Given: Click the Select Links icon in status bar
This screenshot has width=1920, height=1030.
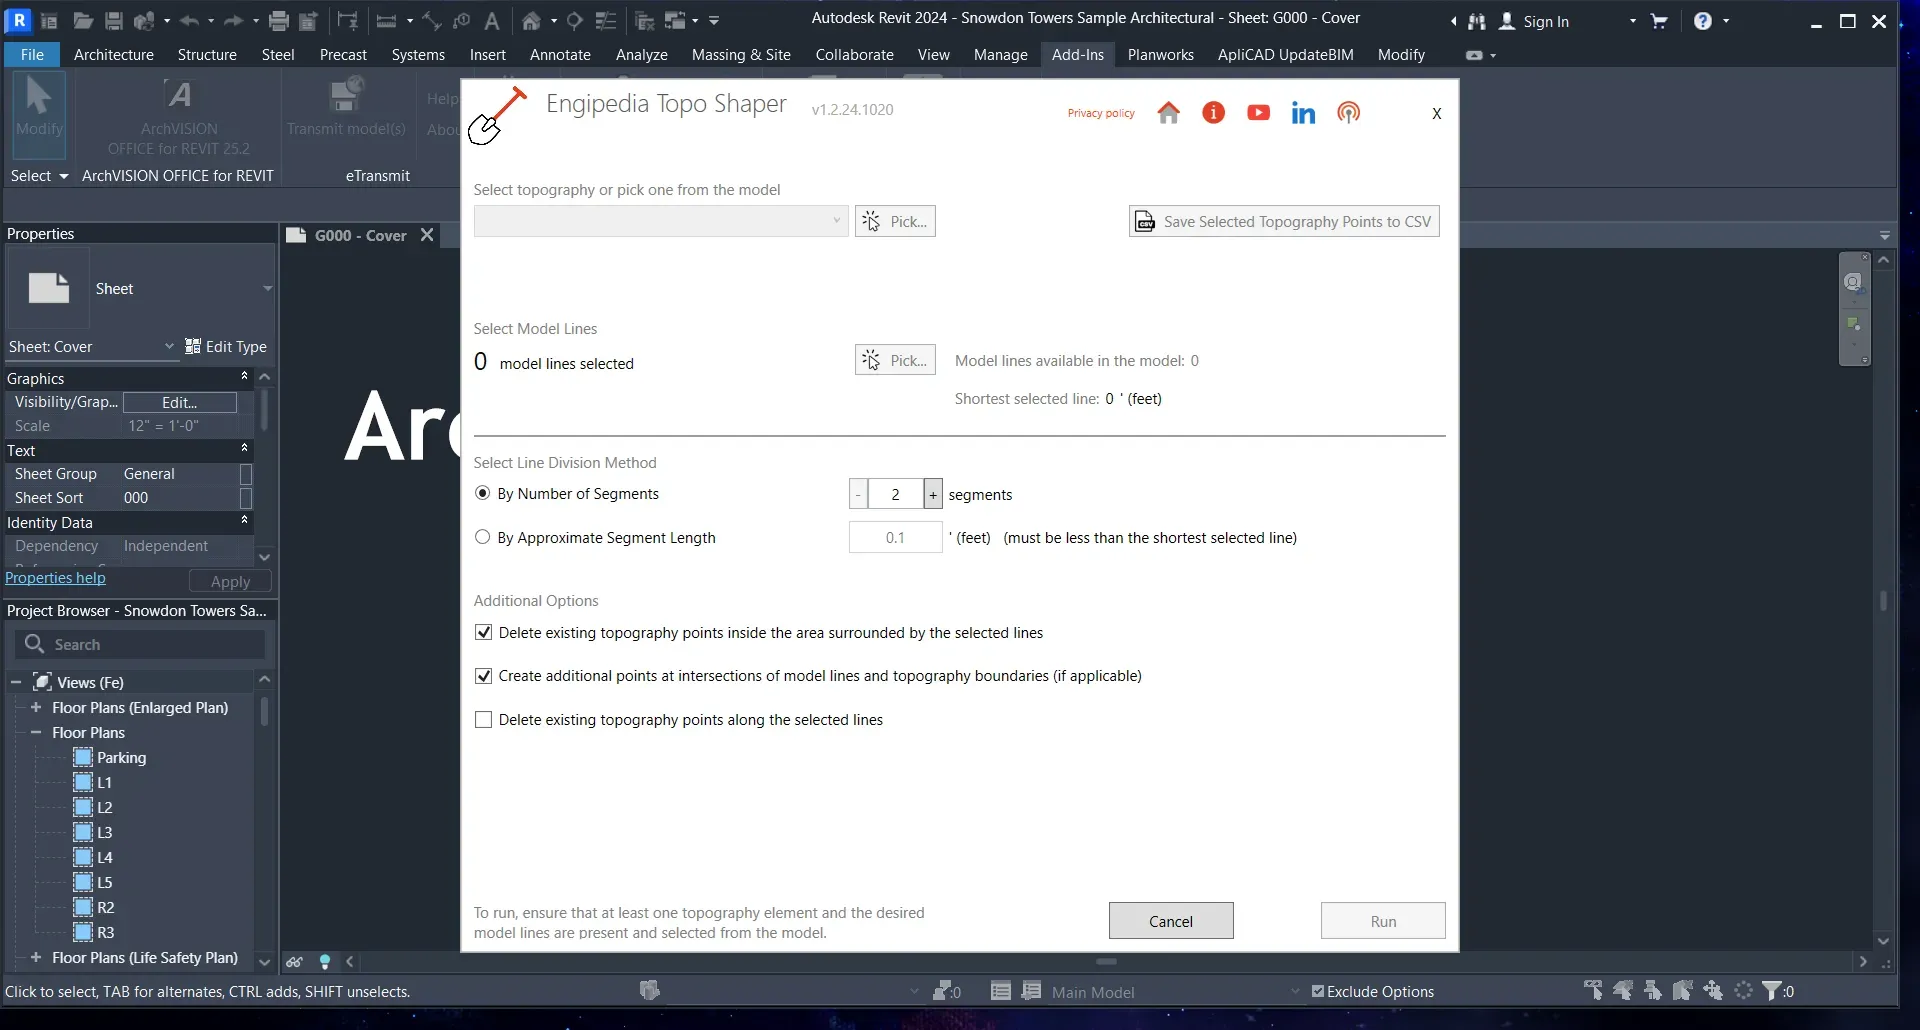Looking at the screenshot, I should [x=1593, y=990].
